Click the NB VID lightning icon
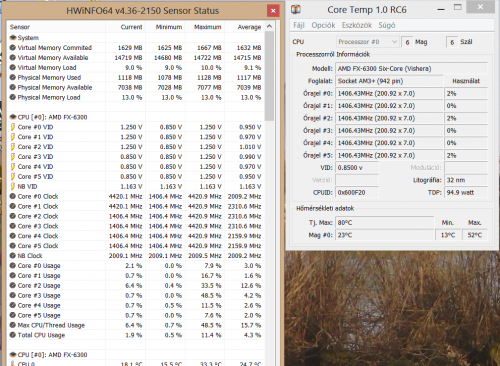The width and height of the screenshot is (500, 366). coord(13,186)
